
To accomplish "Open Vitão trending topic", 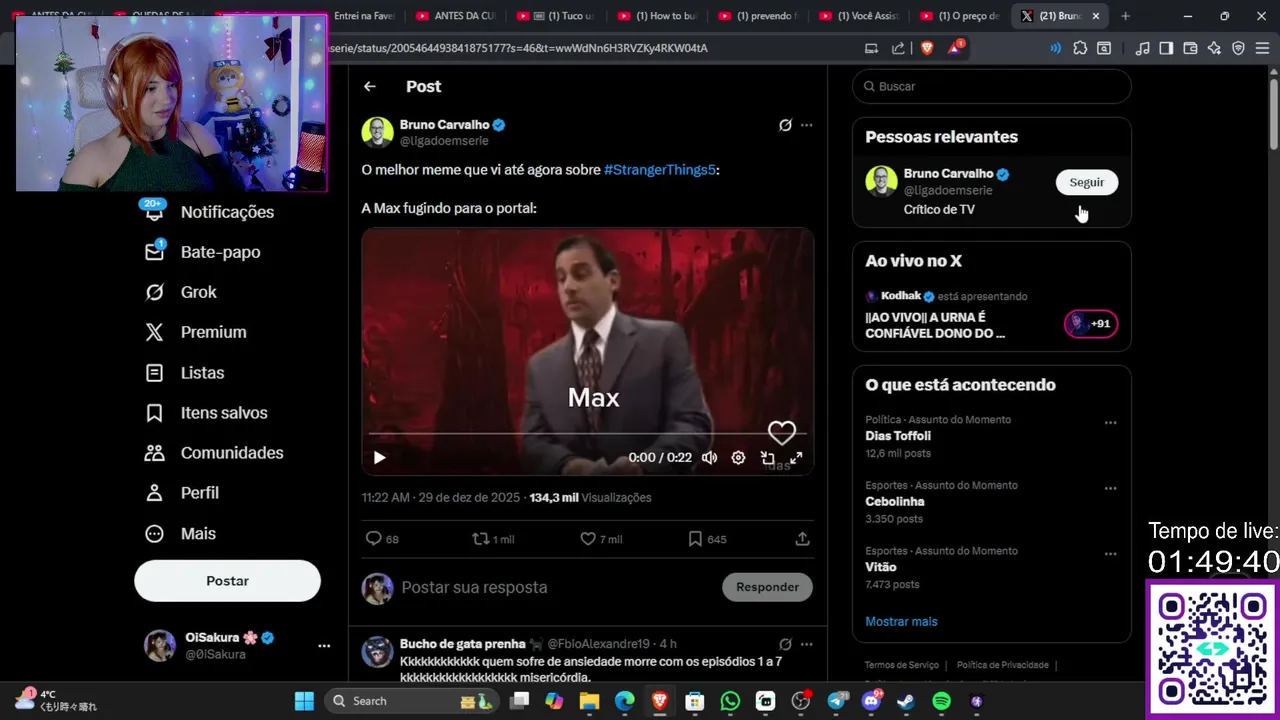I will [881, 567].
